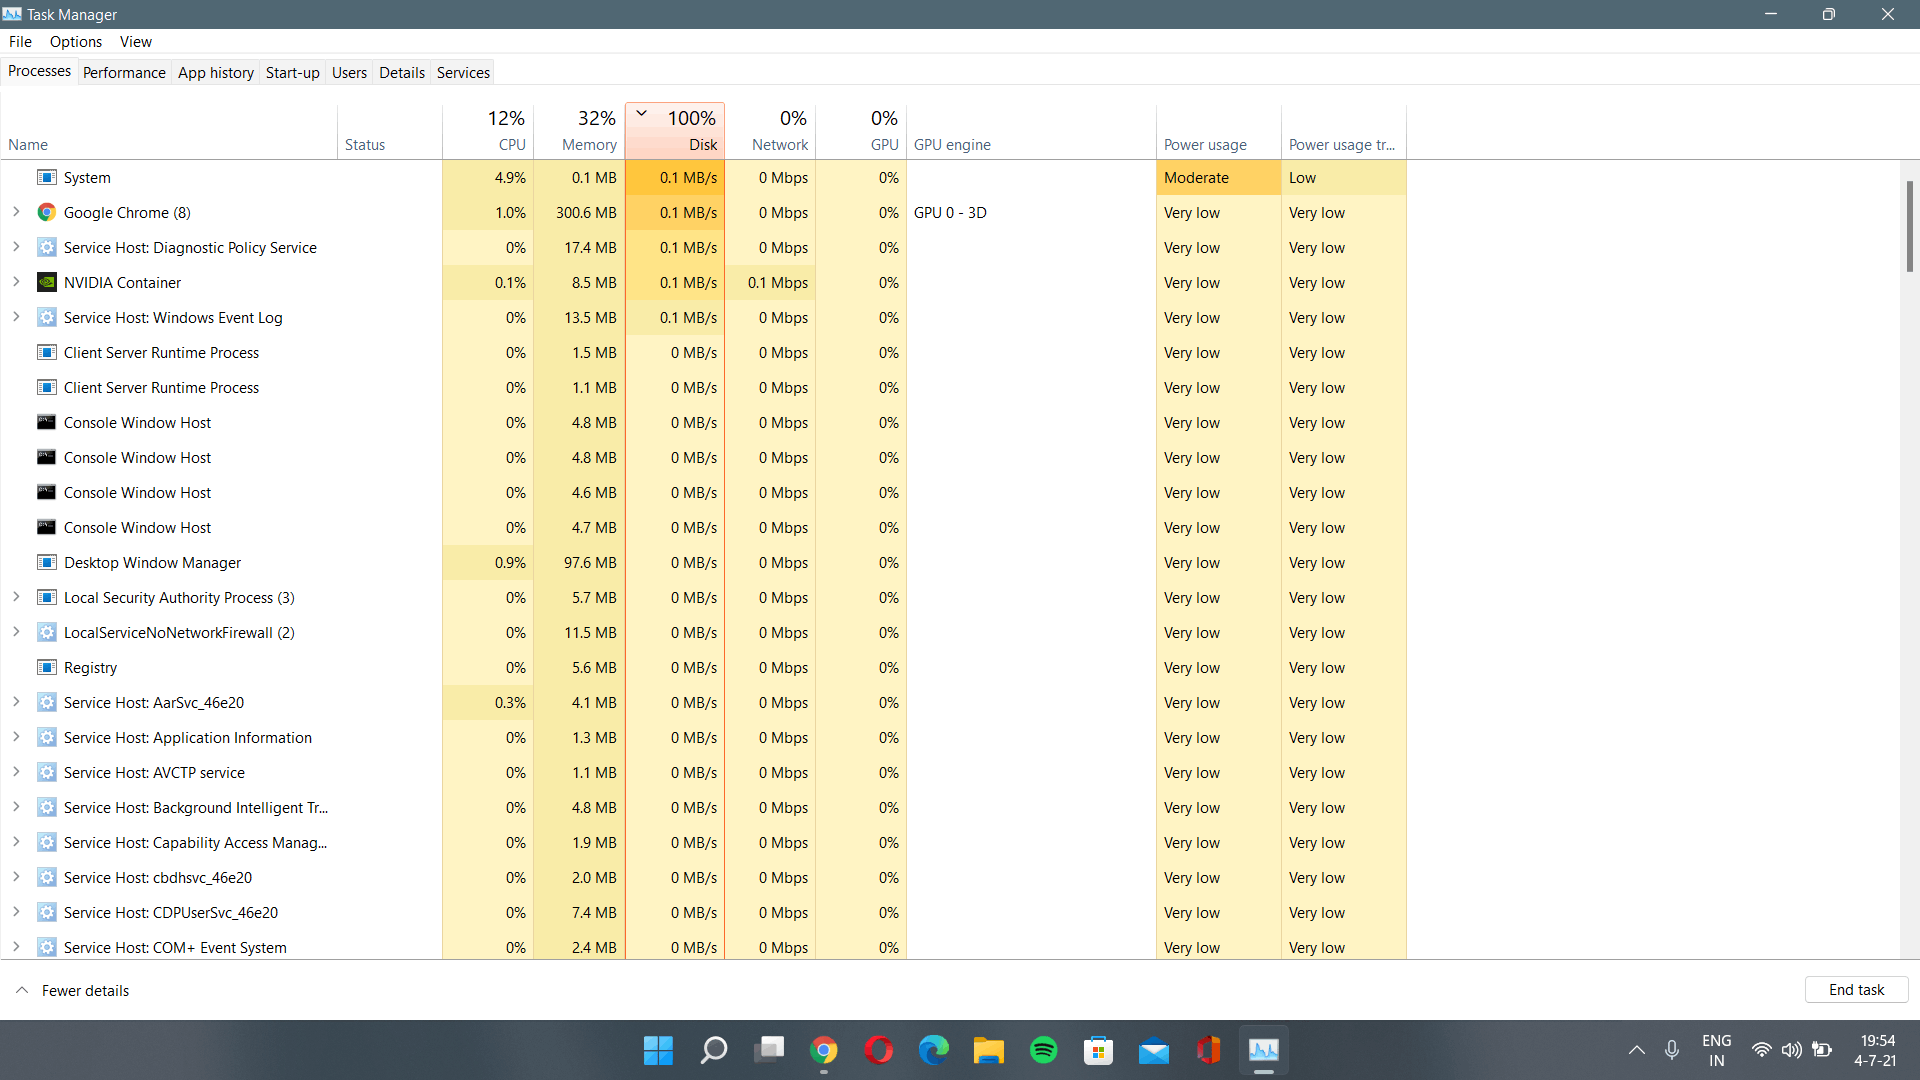Open the Options menu

pos(76,41)
